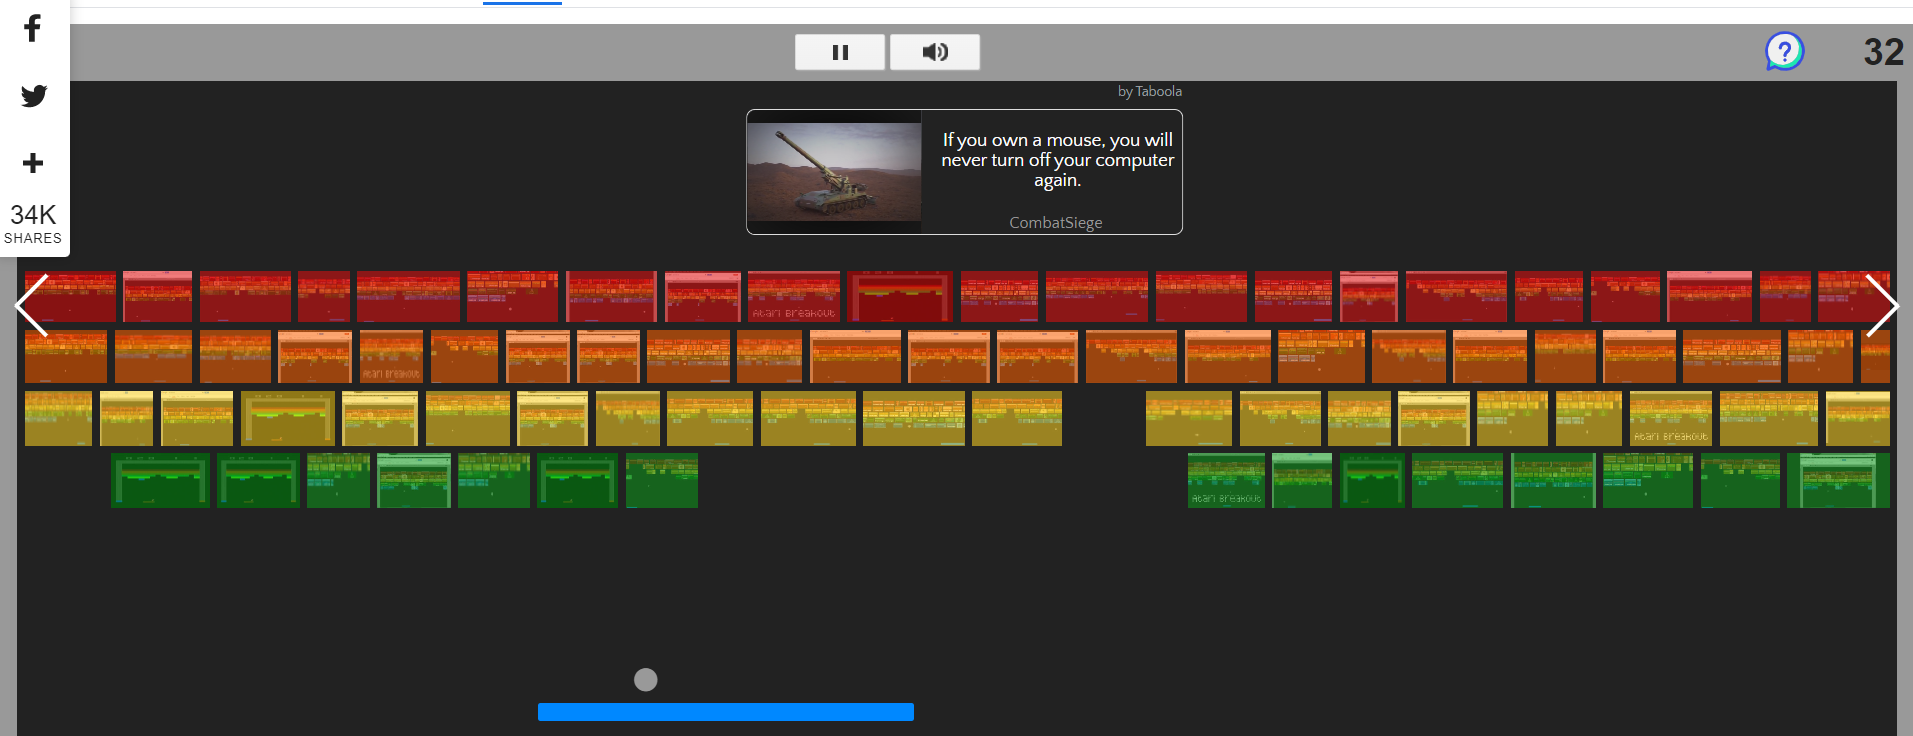Share the page on Twitter
The height and width of the screenshot is (736, 1913).
tap(34, 96)
